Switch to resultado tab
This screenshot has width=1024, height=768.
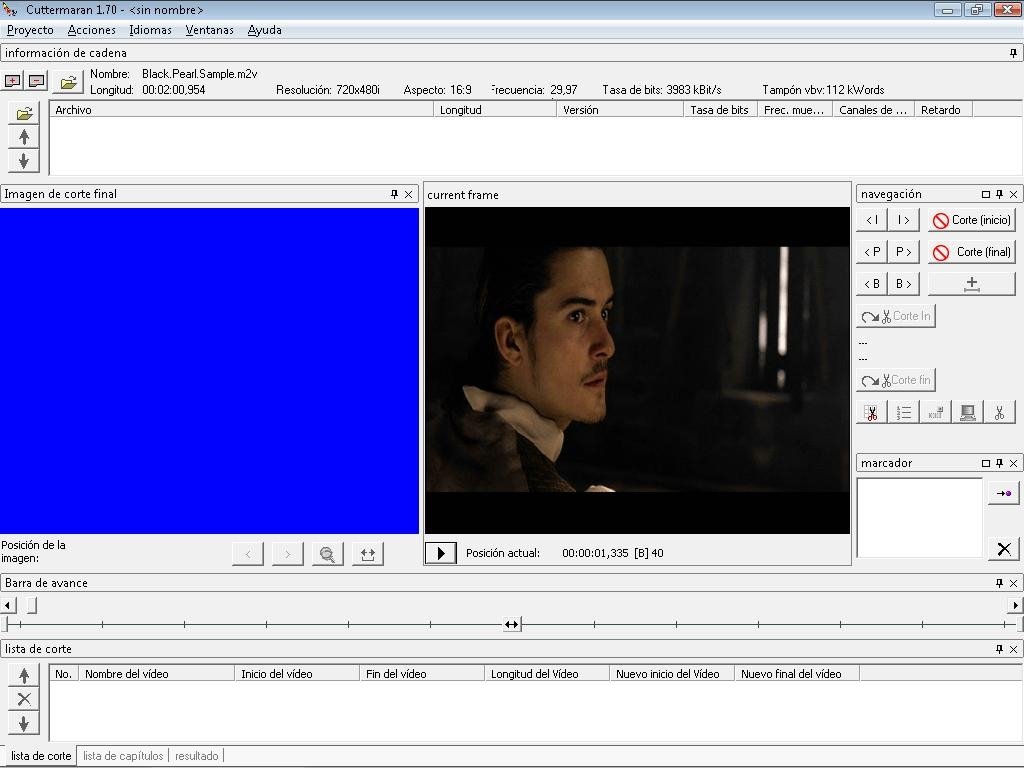coord(197,756)
